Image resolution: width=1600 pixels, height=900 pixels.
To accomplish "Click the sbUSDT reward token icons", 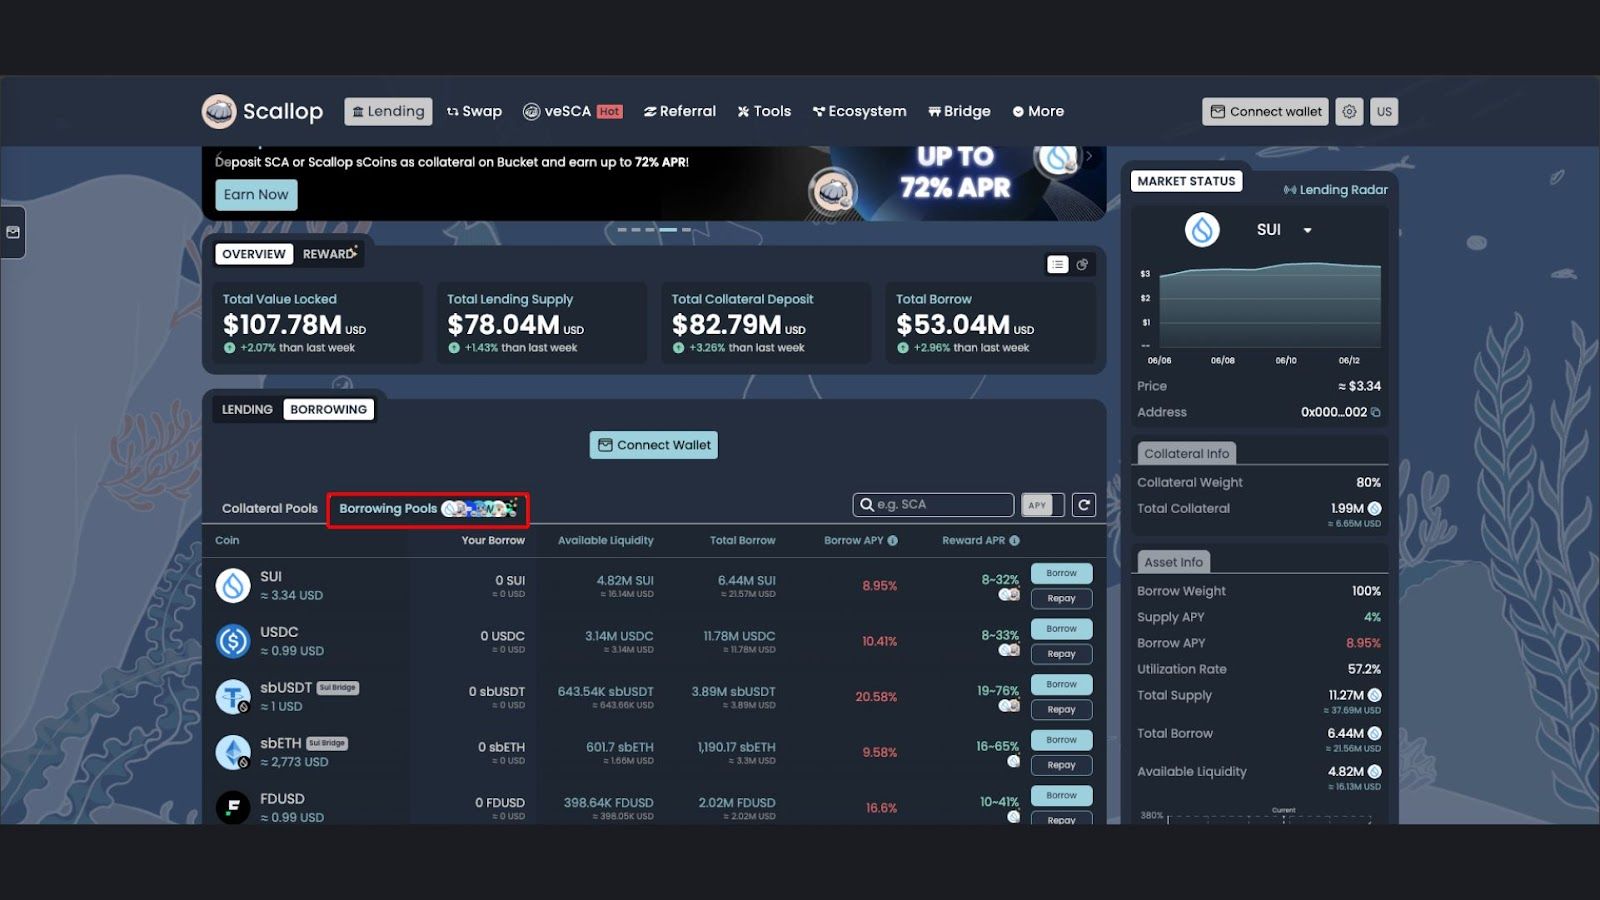I will click(1009, 706).
